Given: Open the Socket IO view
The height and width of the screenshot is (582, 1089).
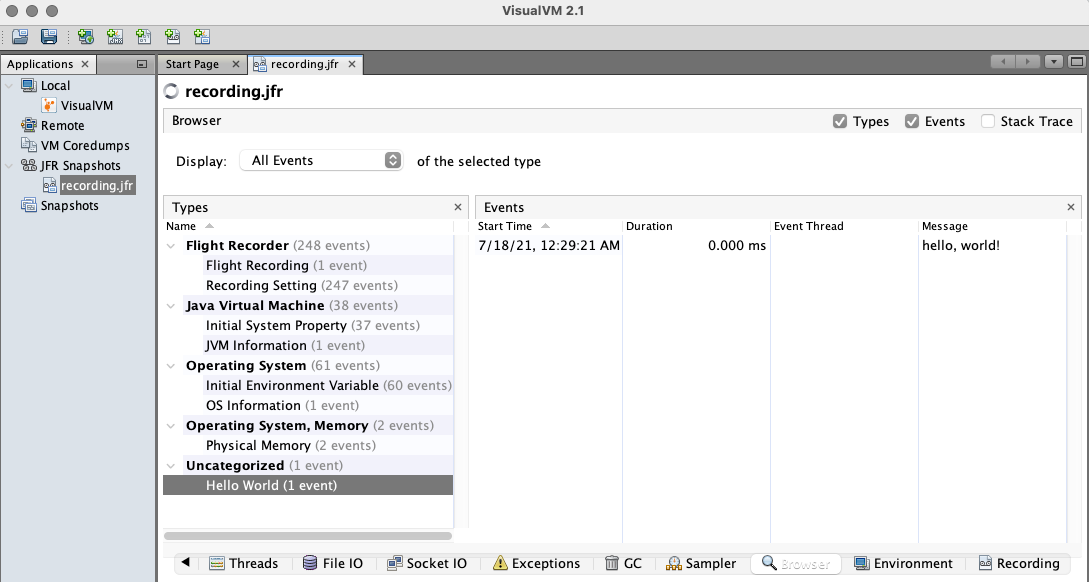Looking at the screenshot, I should pos(427,563).
